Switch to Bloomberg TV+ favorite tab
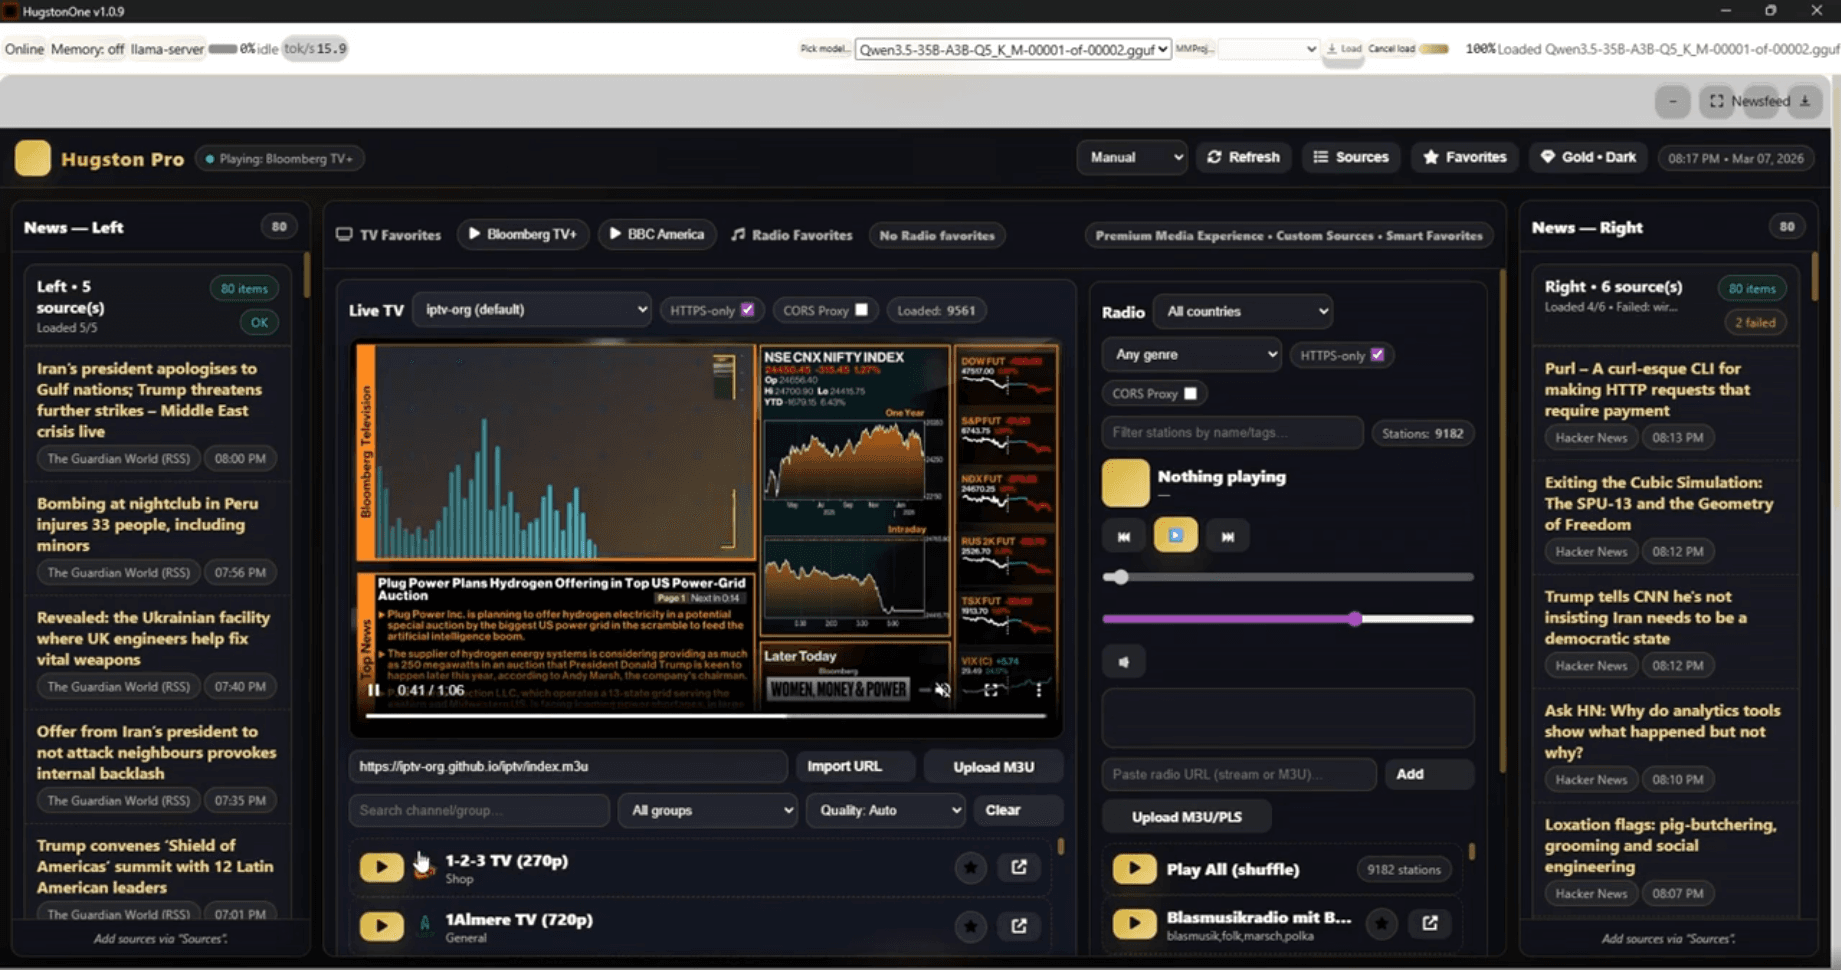Viewport: 1841px width, 970px height. [x=523, y=235]
